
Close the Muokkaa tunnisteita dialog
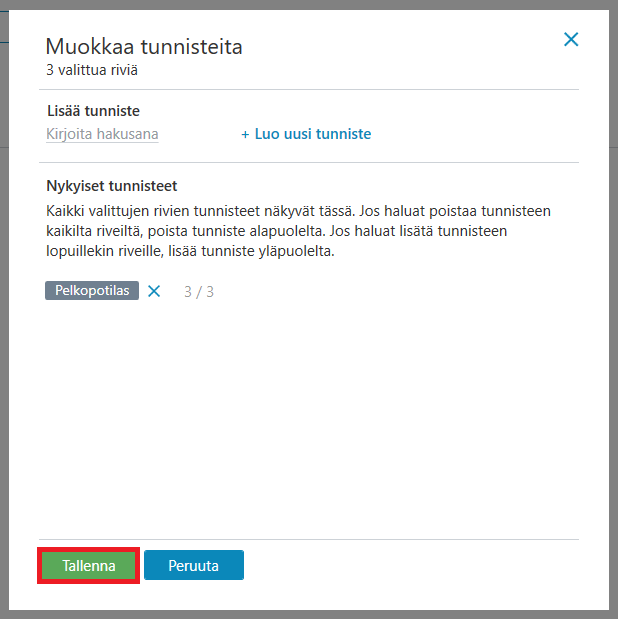[x=571, y=39]
